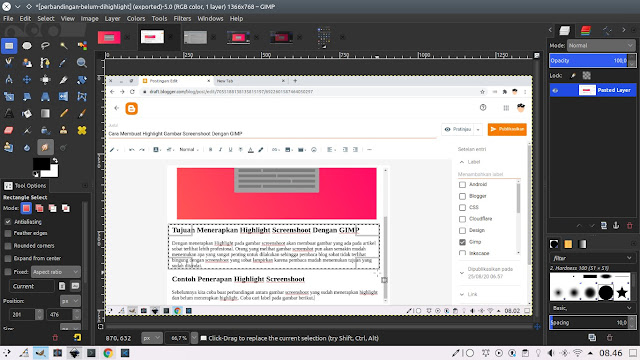Select the first pink image thumbnail tab
This screenshot has width=640, height=360.
pyautogui.click(x=109, y=37)
